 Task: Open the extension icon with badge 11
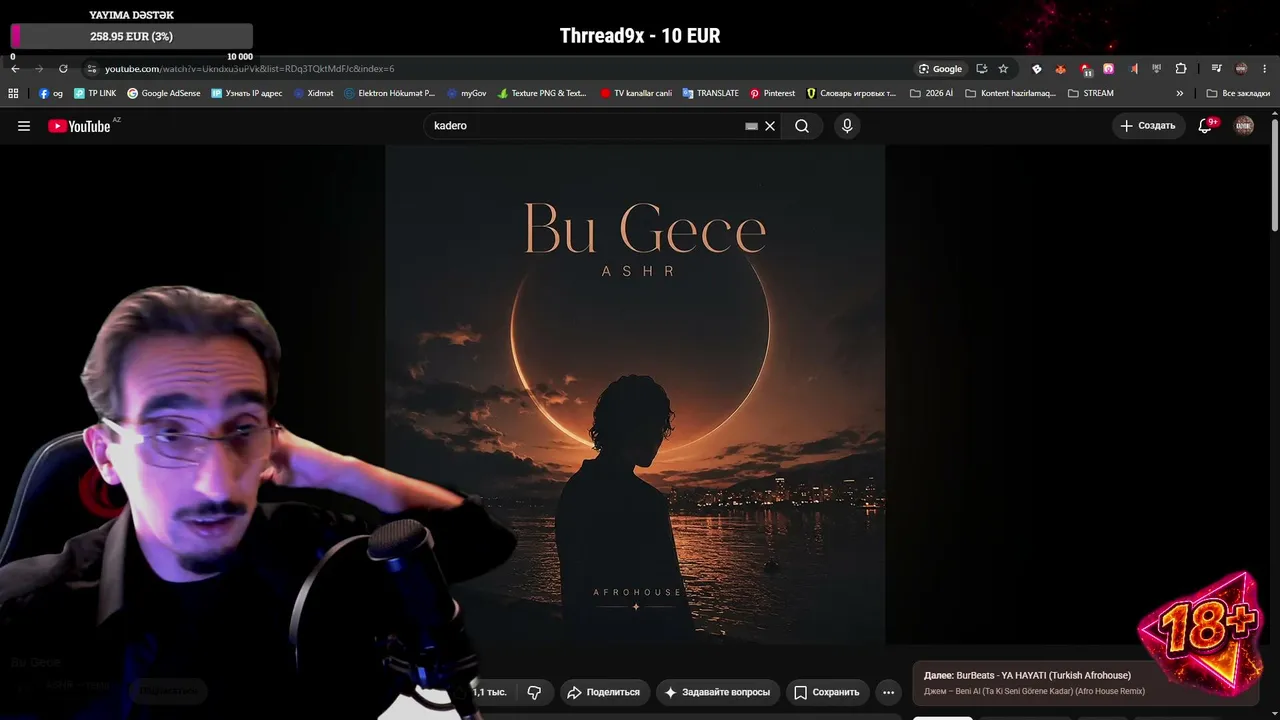pos(1085,69)
